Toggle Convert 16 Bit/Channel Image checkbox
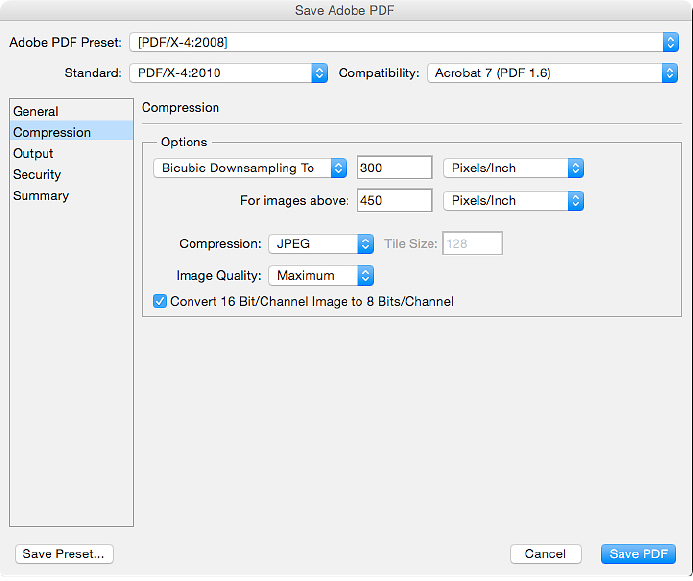This screenshot has height=581, width=693. point(160,302)
